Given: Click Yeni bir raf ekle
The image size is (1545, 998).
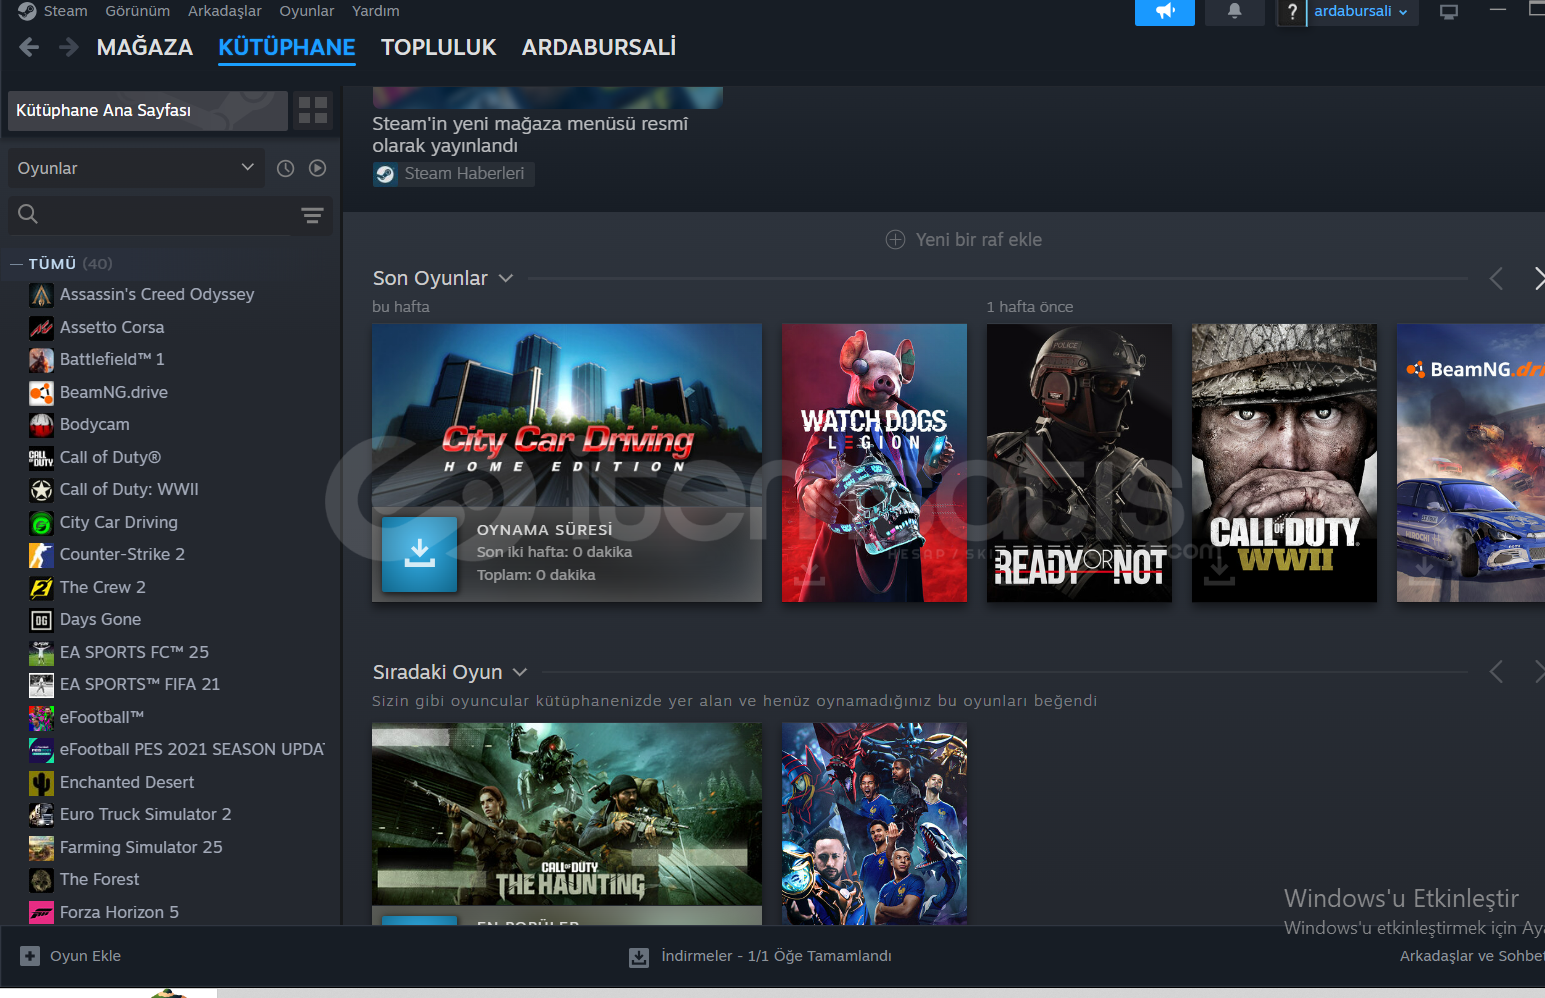Looking at the screenshot, I should pyautogui.click(x=964, y=240).
